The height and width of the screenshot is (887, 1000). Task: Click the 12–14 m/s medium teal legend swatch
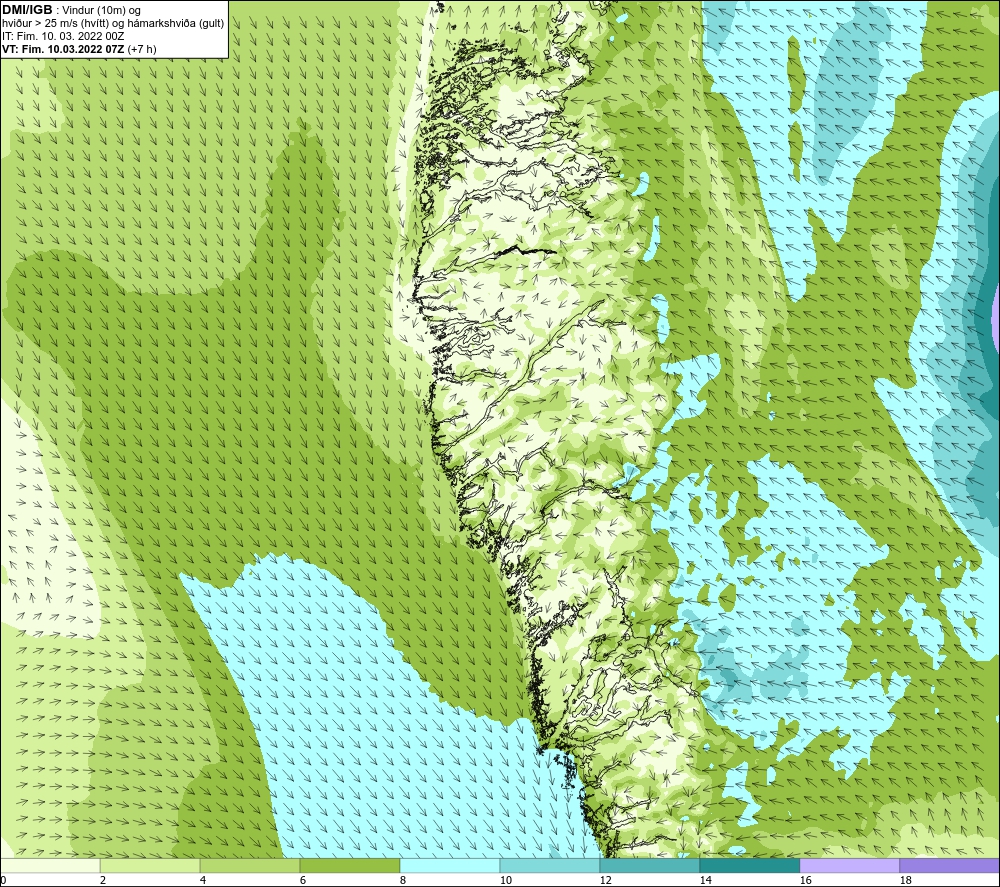pos(650,866)
